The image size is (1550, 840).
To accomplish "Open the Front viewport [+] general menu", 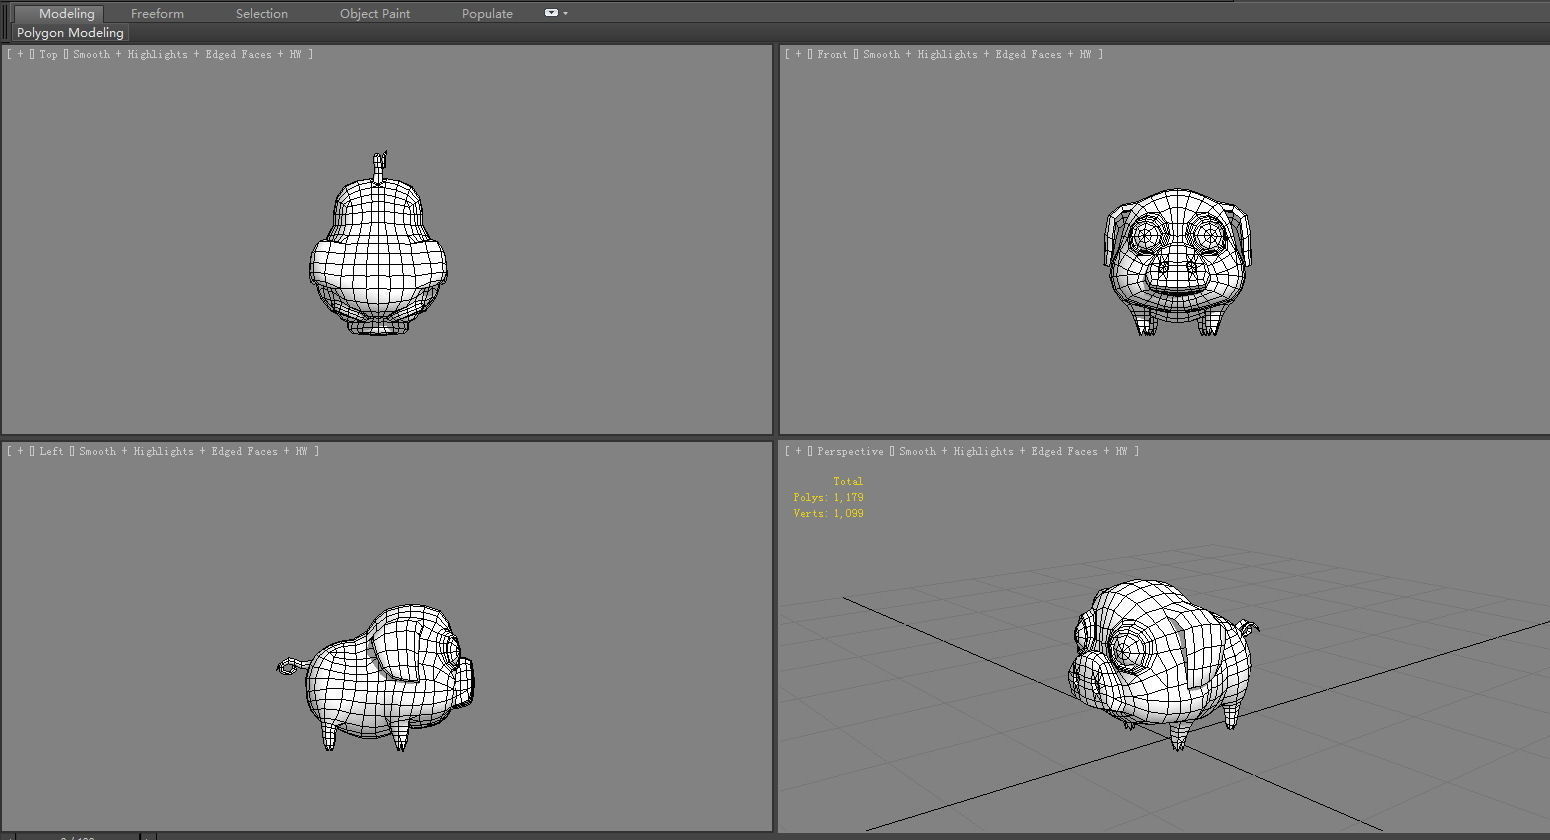I will pyautogui.click(x=798, y=55).
